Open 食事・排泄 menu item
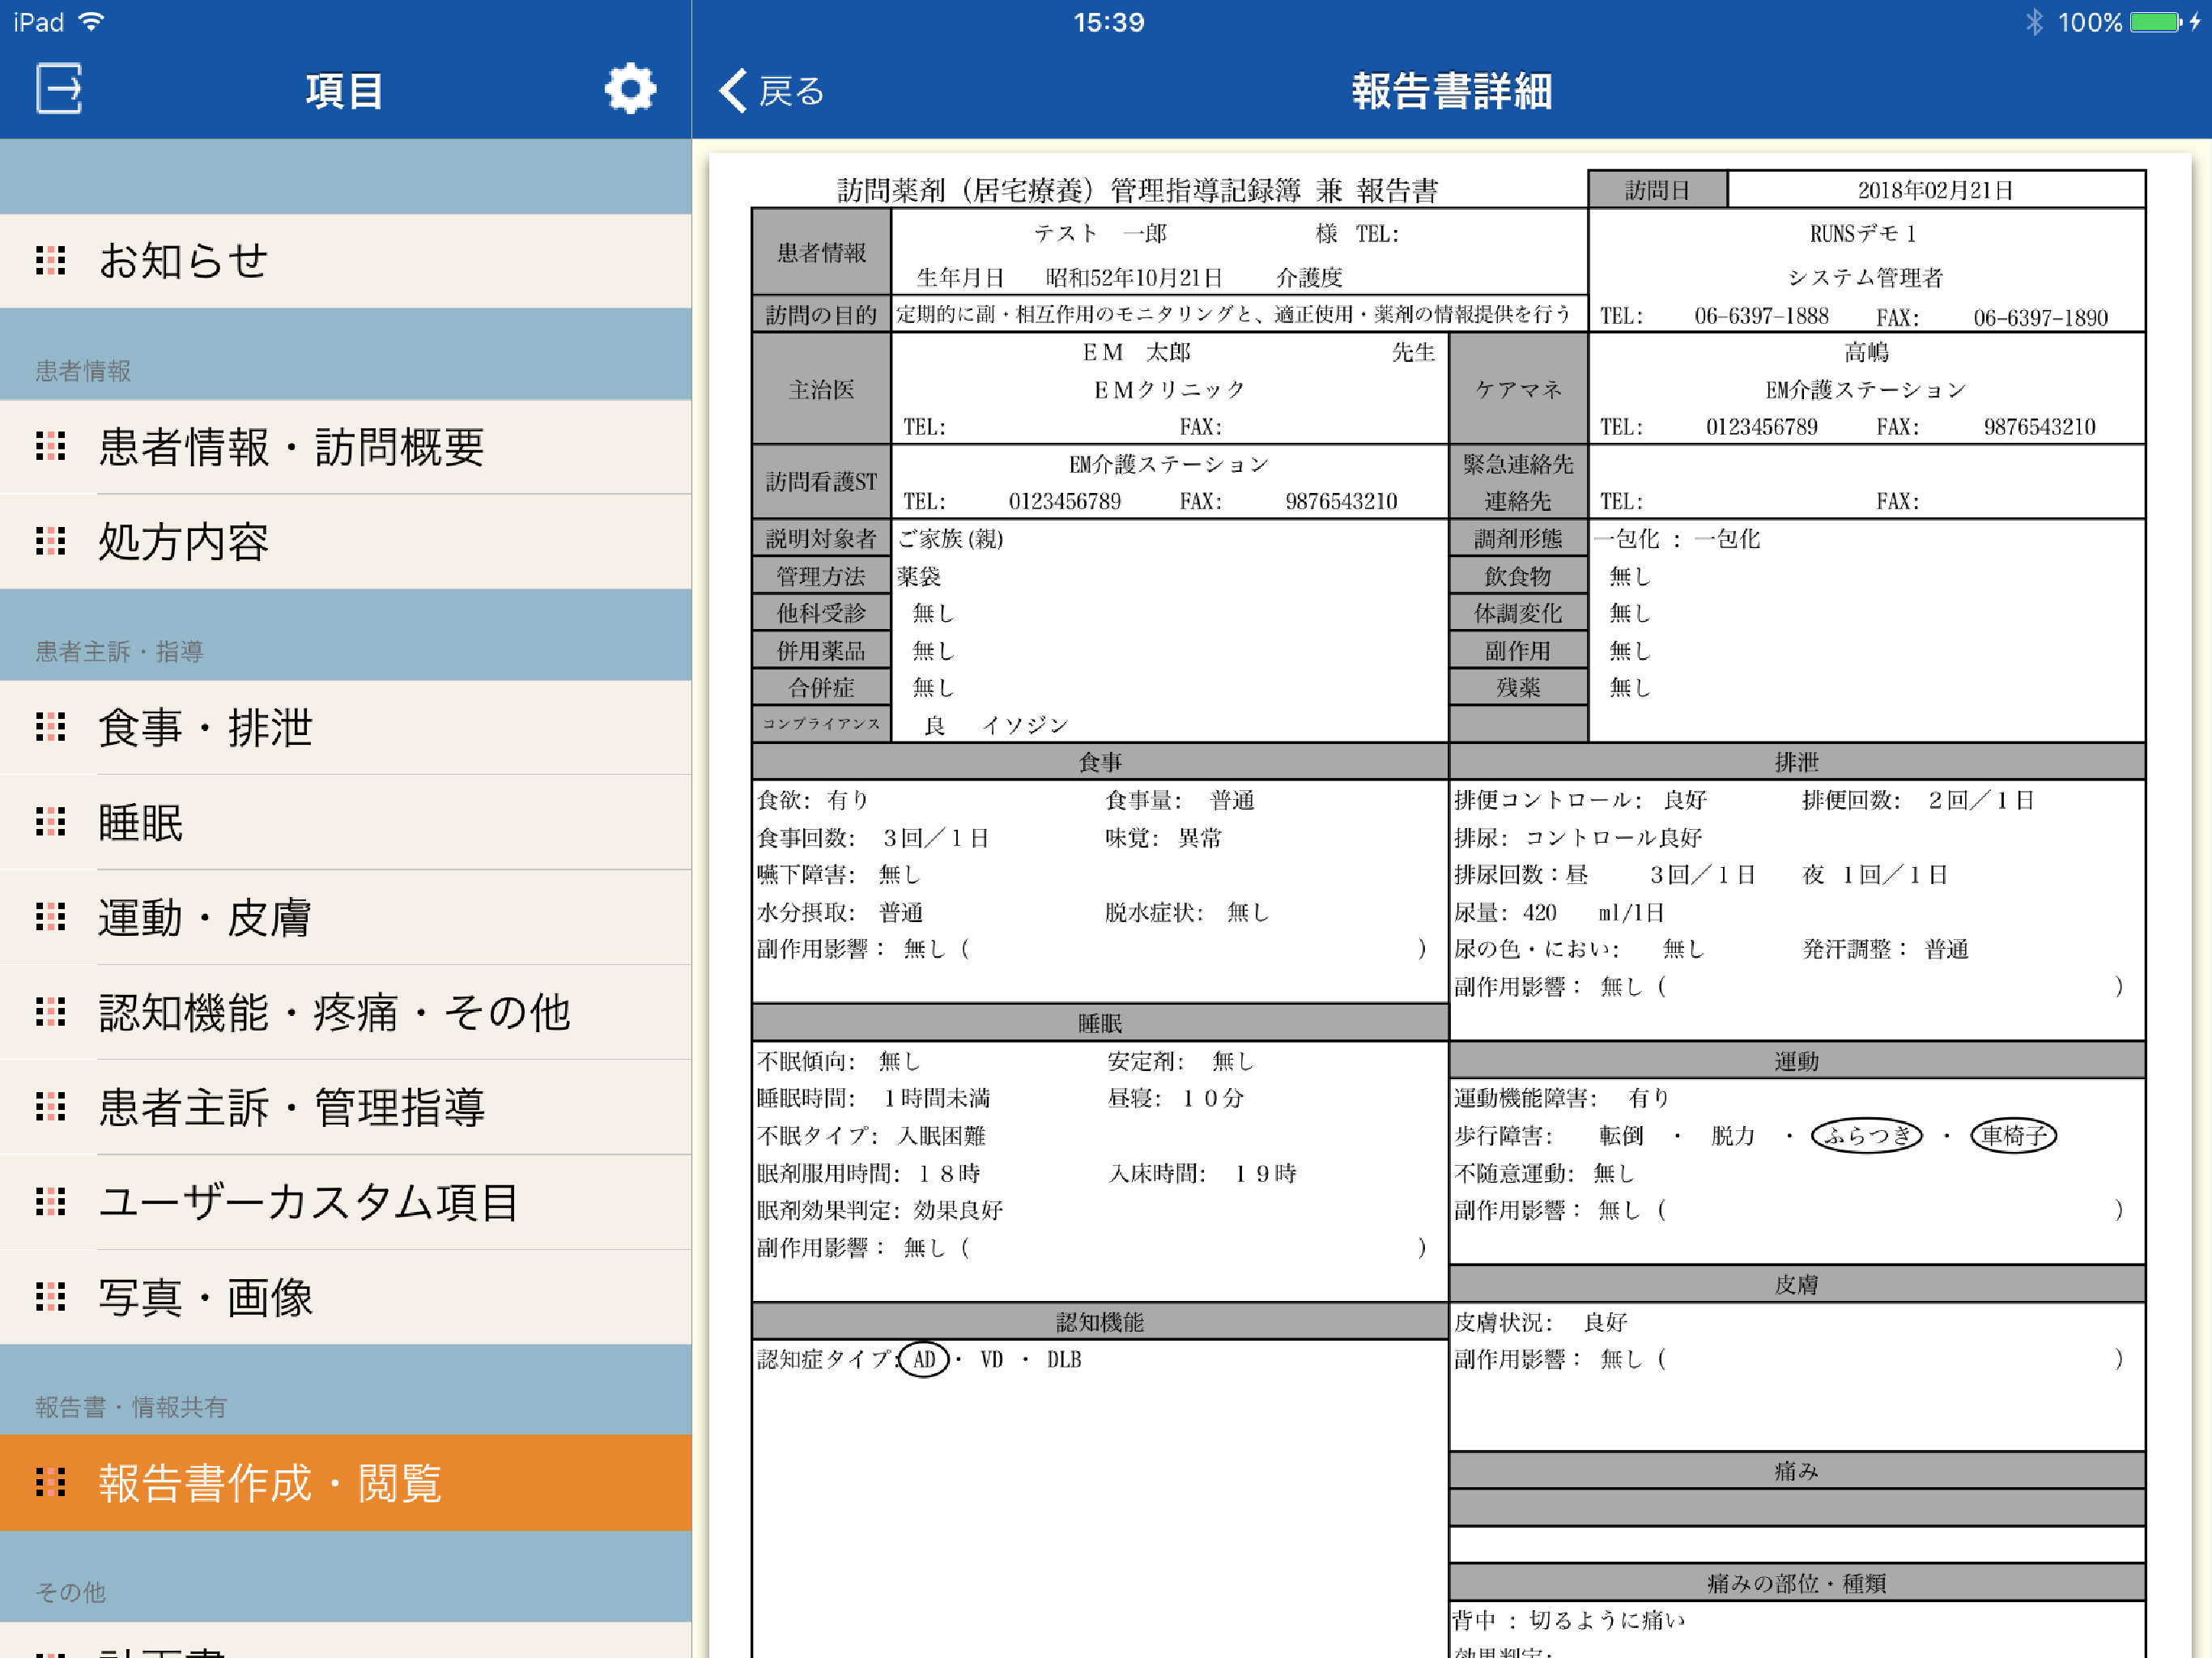 (x=205, y=727)
